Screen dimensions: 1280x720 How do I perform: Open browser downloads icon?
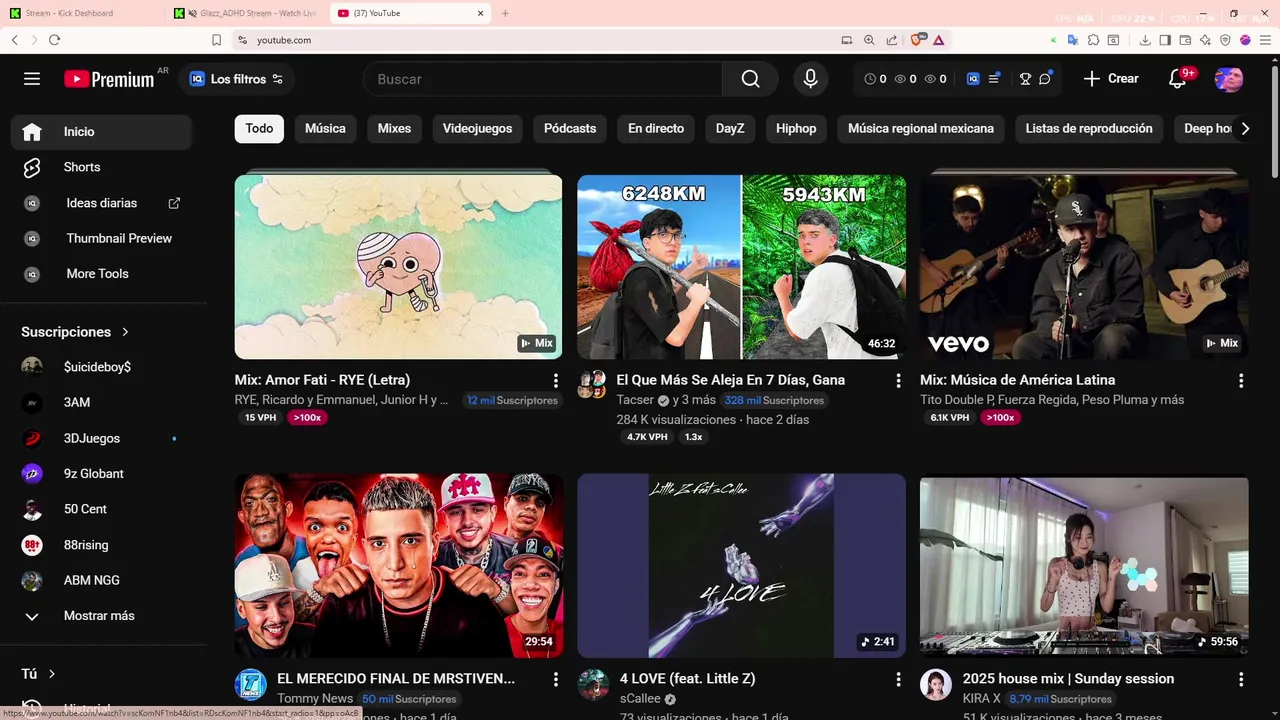pyautogui.click(x=1145, y=40)
